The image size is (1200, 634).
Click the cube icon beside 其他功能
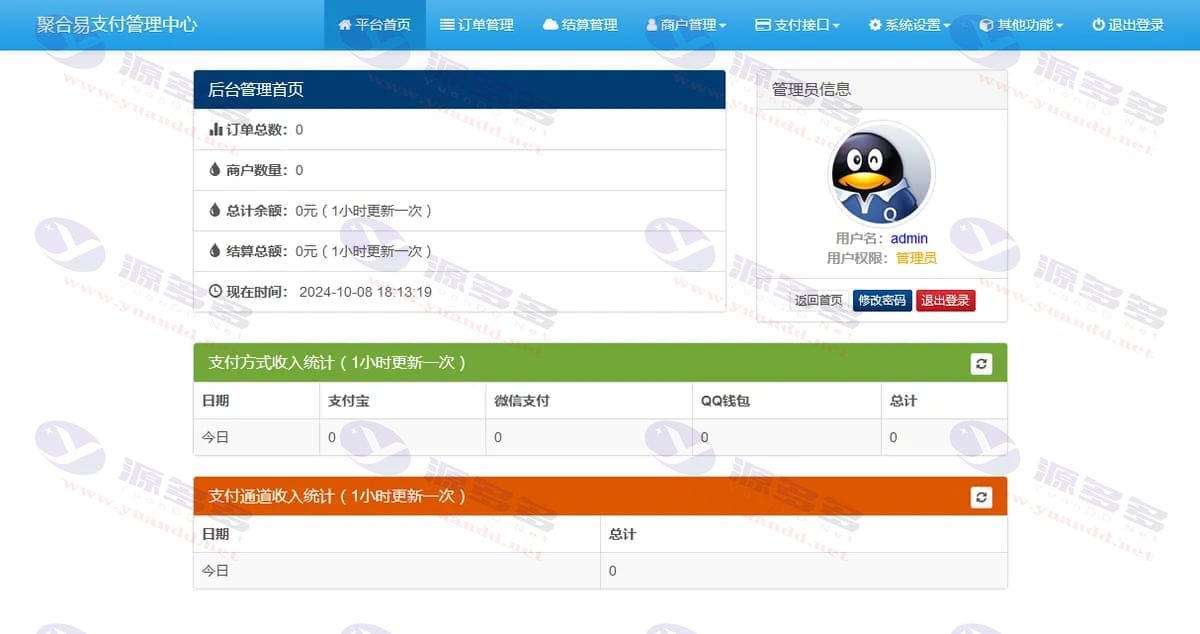(x=986, y=25)
